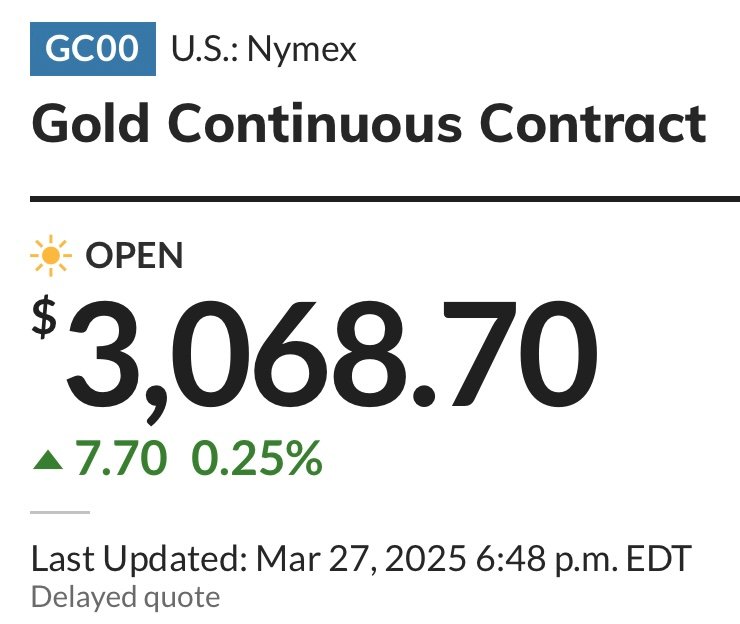Click the word Gold in title

91,123
